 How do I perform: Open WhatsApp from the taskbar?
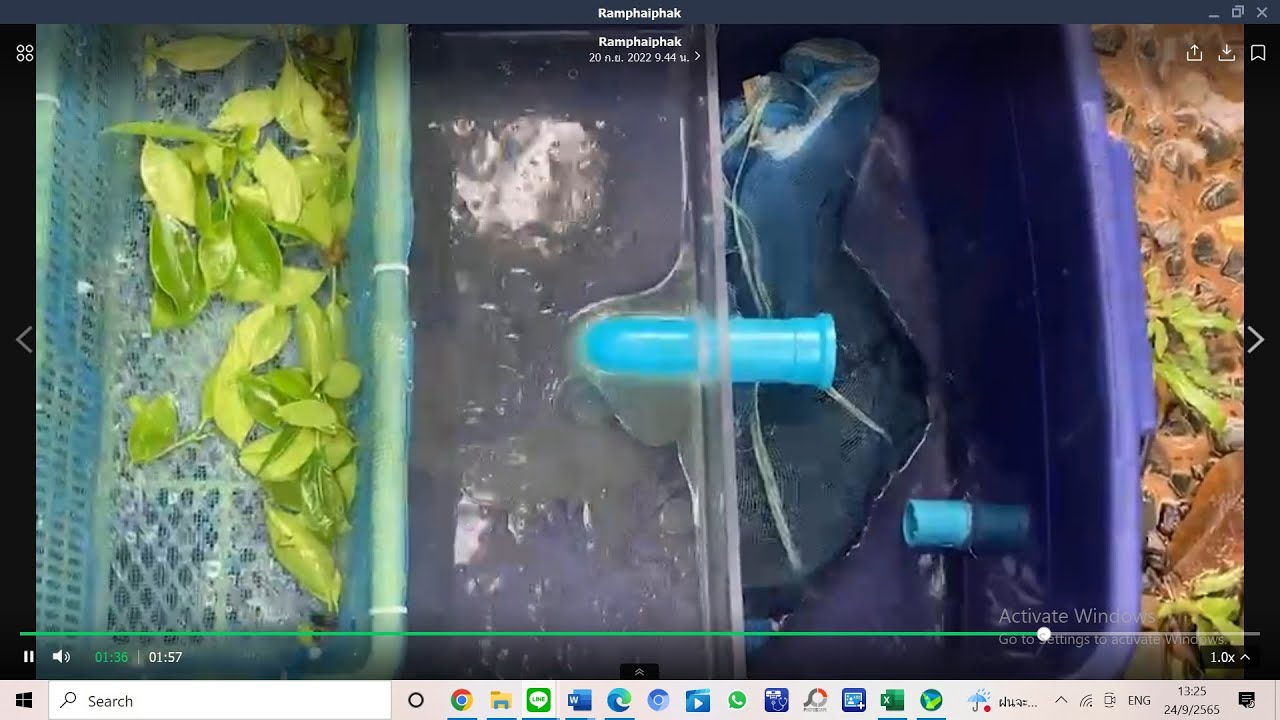pos(737,700)
